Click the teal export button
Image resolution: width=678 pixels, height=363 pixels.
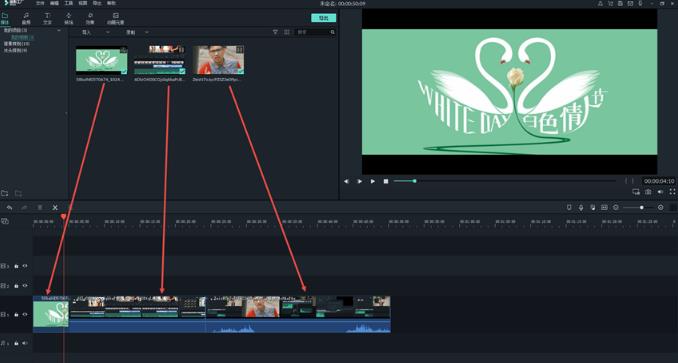(323, 18)
